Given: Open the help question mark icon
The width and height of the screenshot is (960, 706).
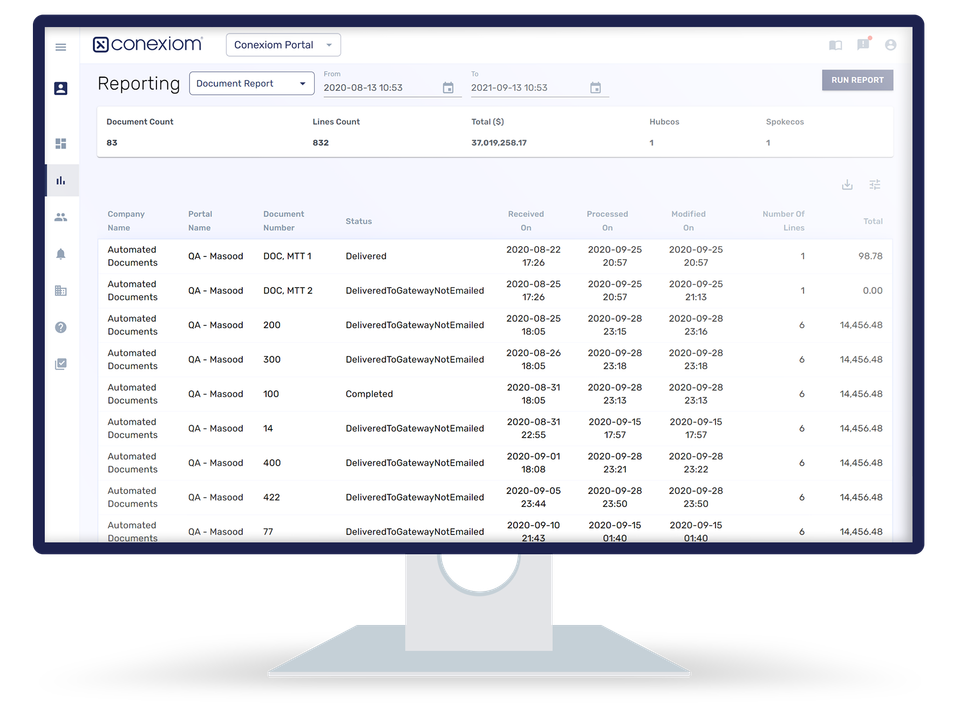Looking at the screenshot, I should pyautogui.click(x=60, y=327).
